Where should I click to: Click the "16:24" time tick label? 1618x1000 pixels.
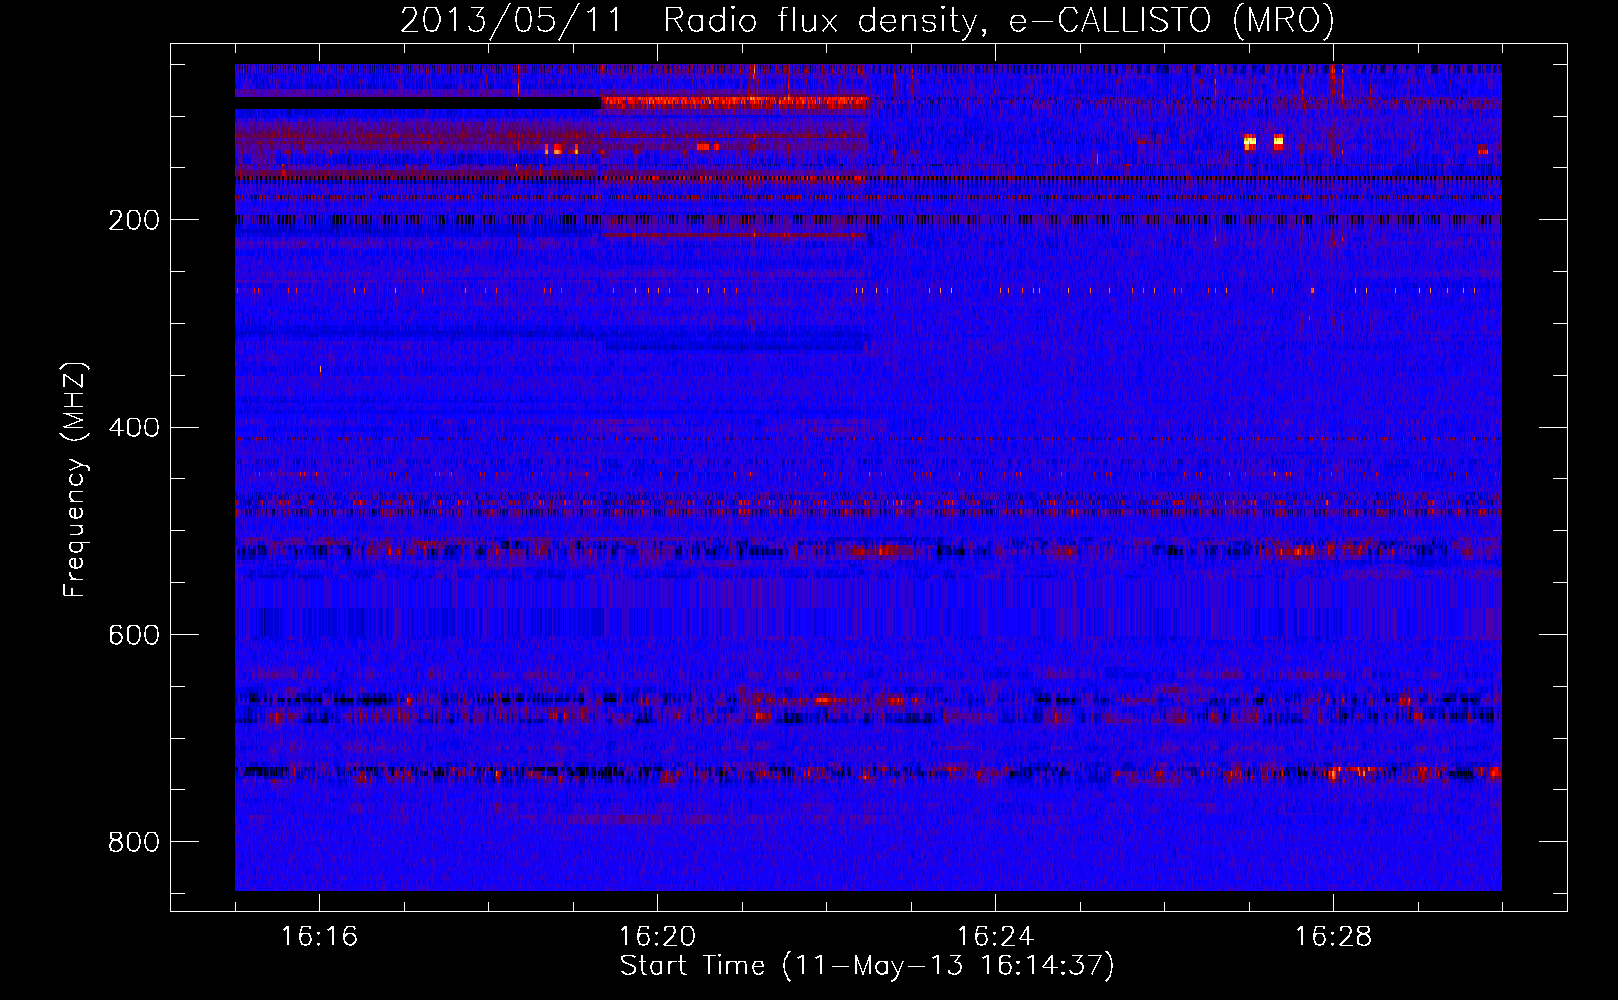[x=995, y=936]
